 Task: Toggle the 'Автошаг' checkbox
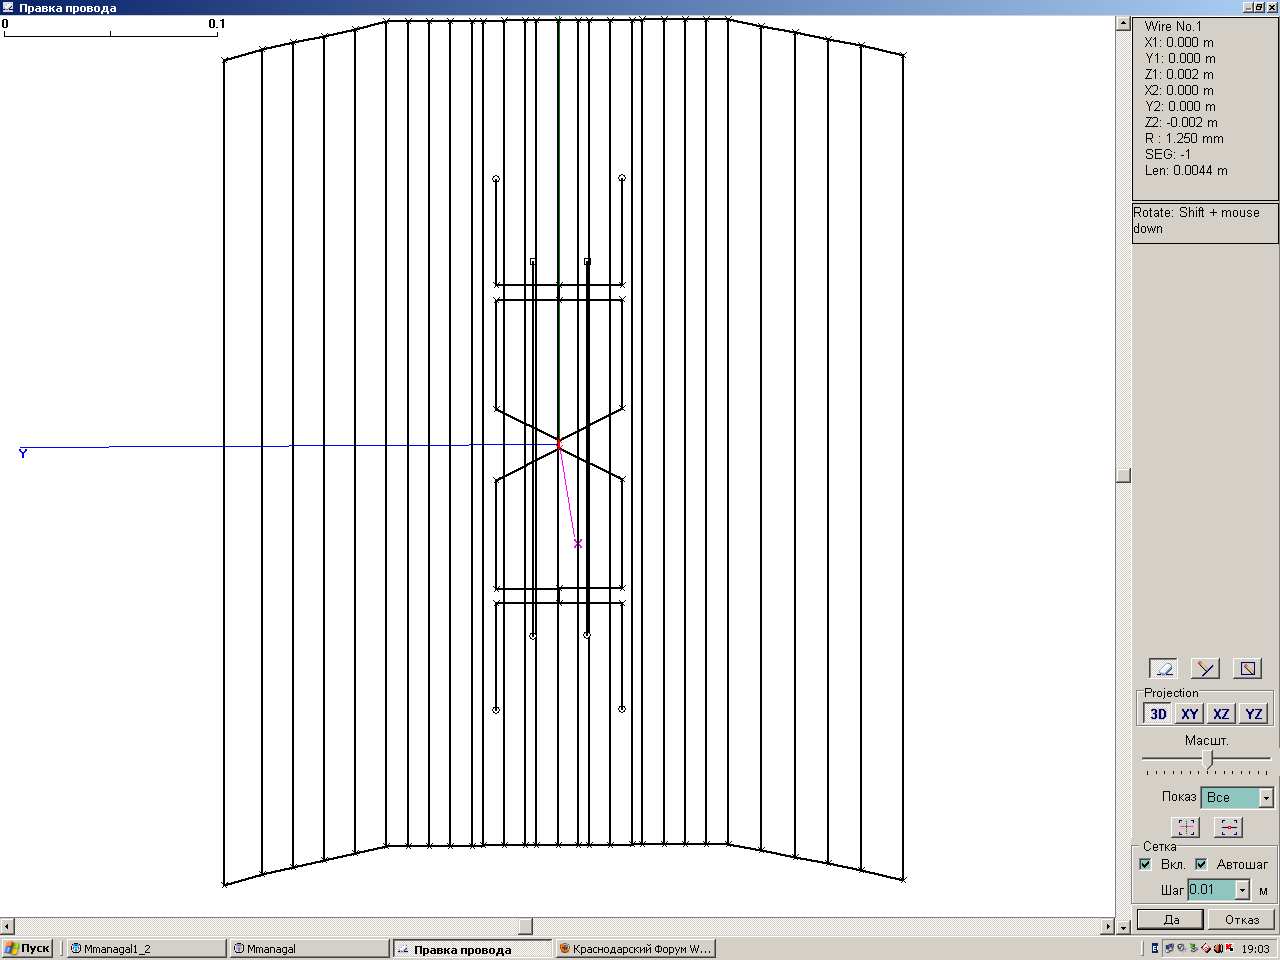[1201, 864]
